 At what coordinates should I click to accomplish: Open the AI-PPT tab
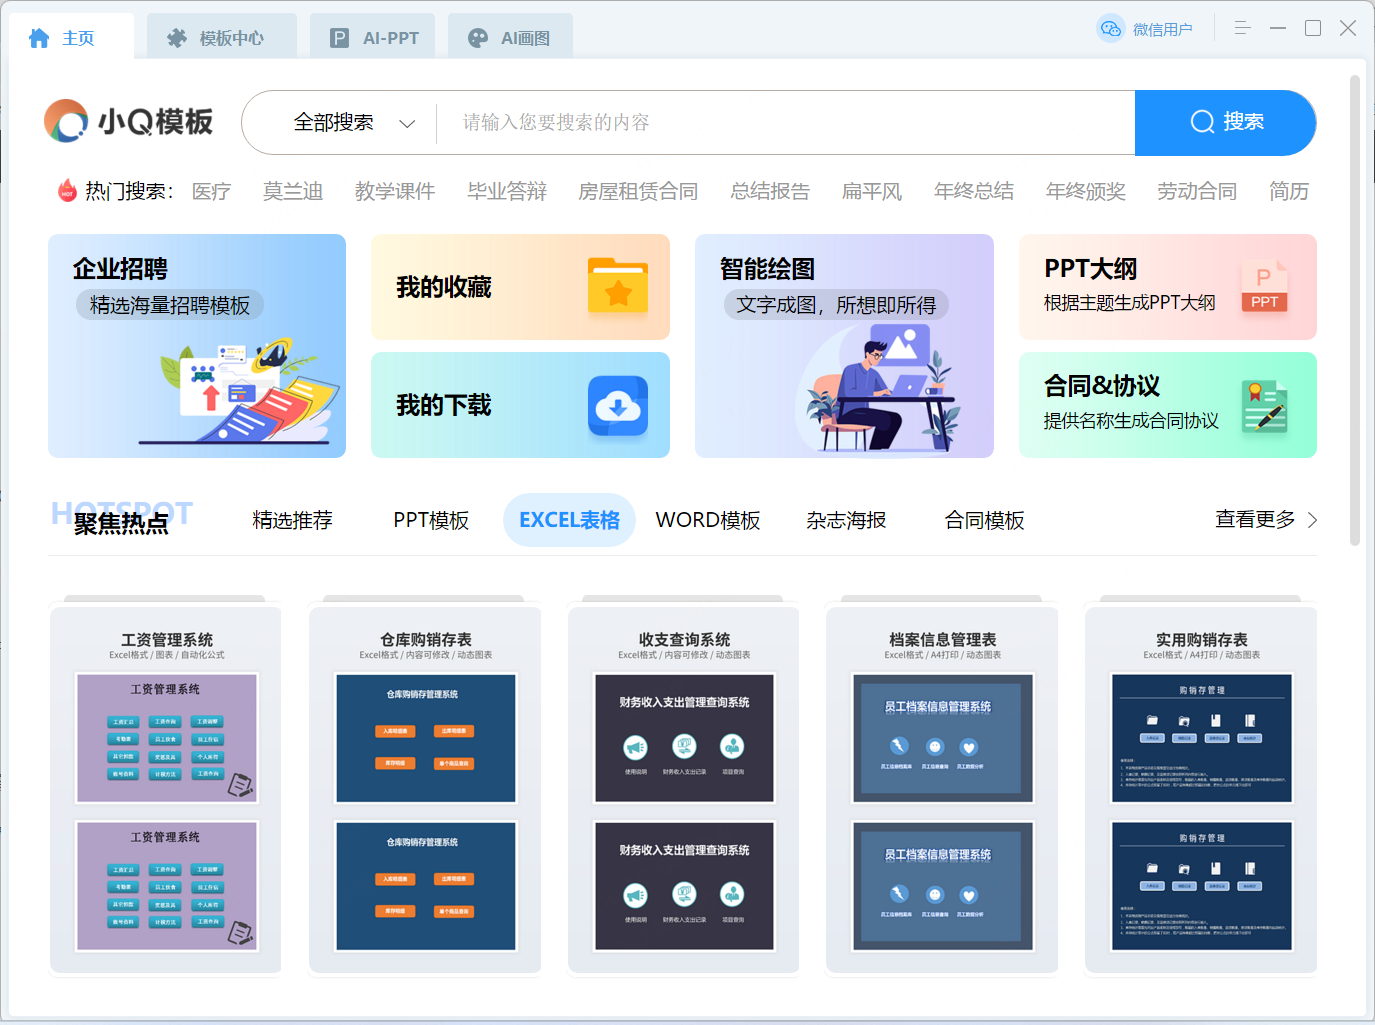click(x=375, y=38)
